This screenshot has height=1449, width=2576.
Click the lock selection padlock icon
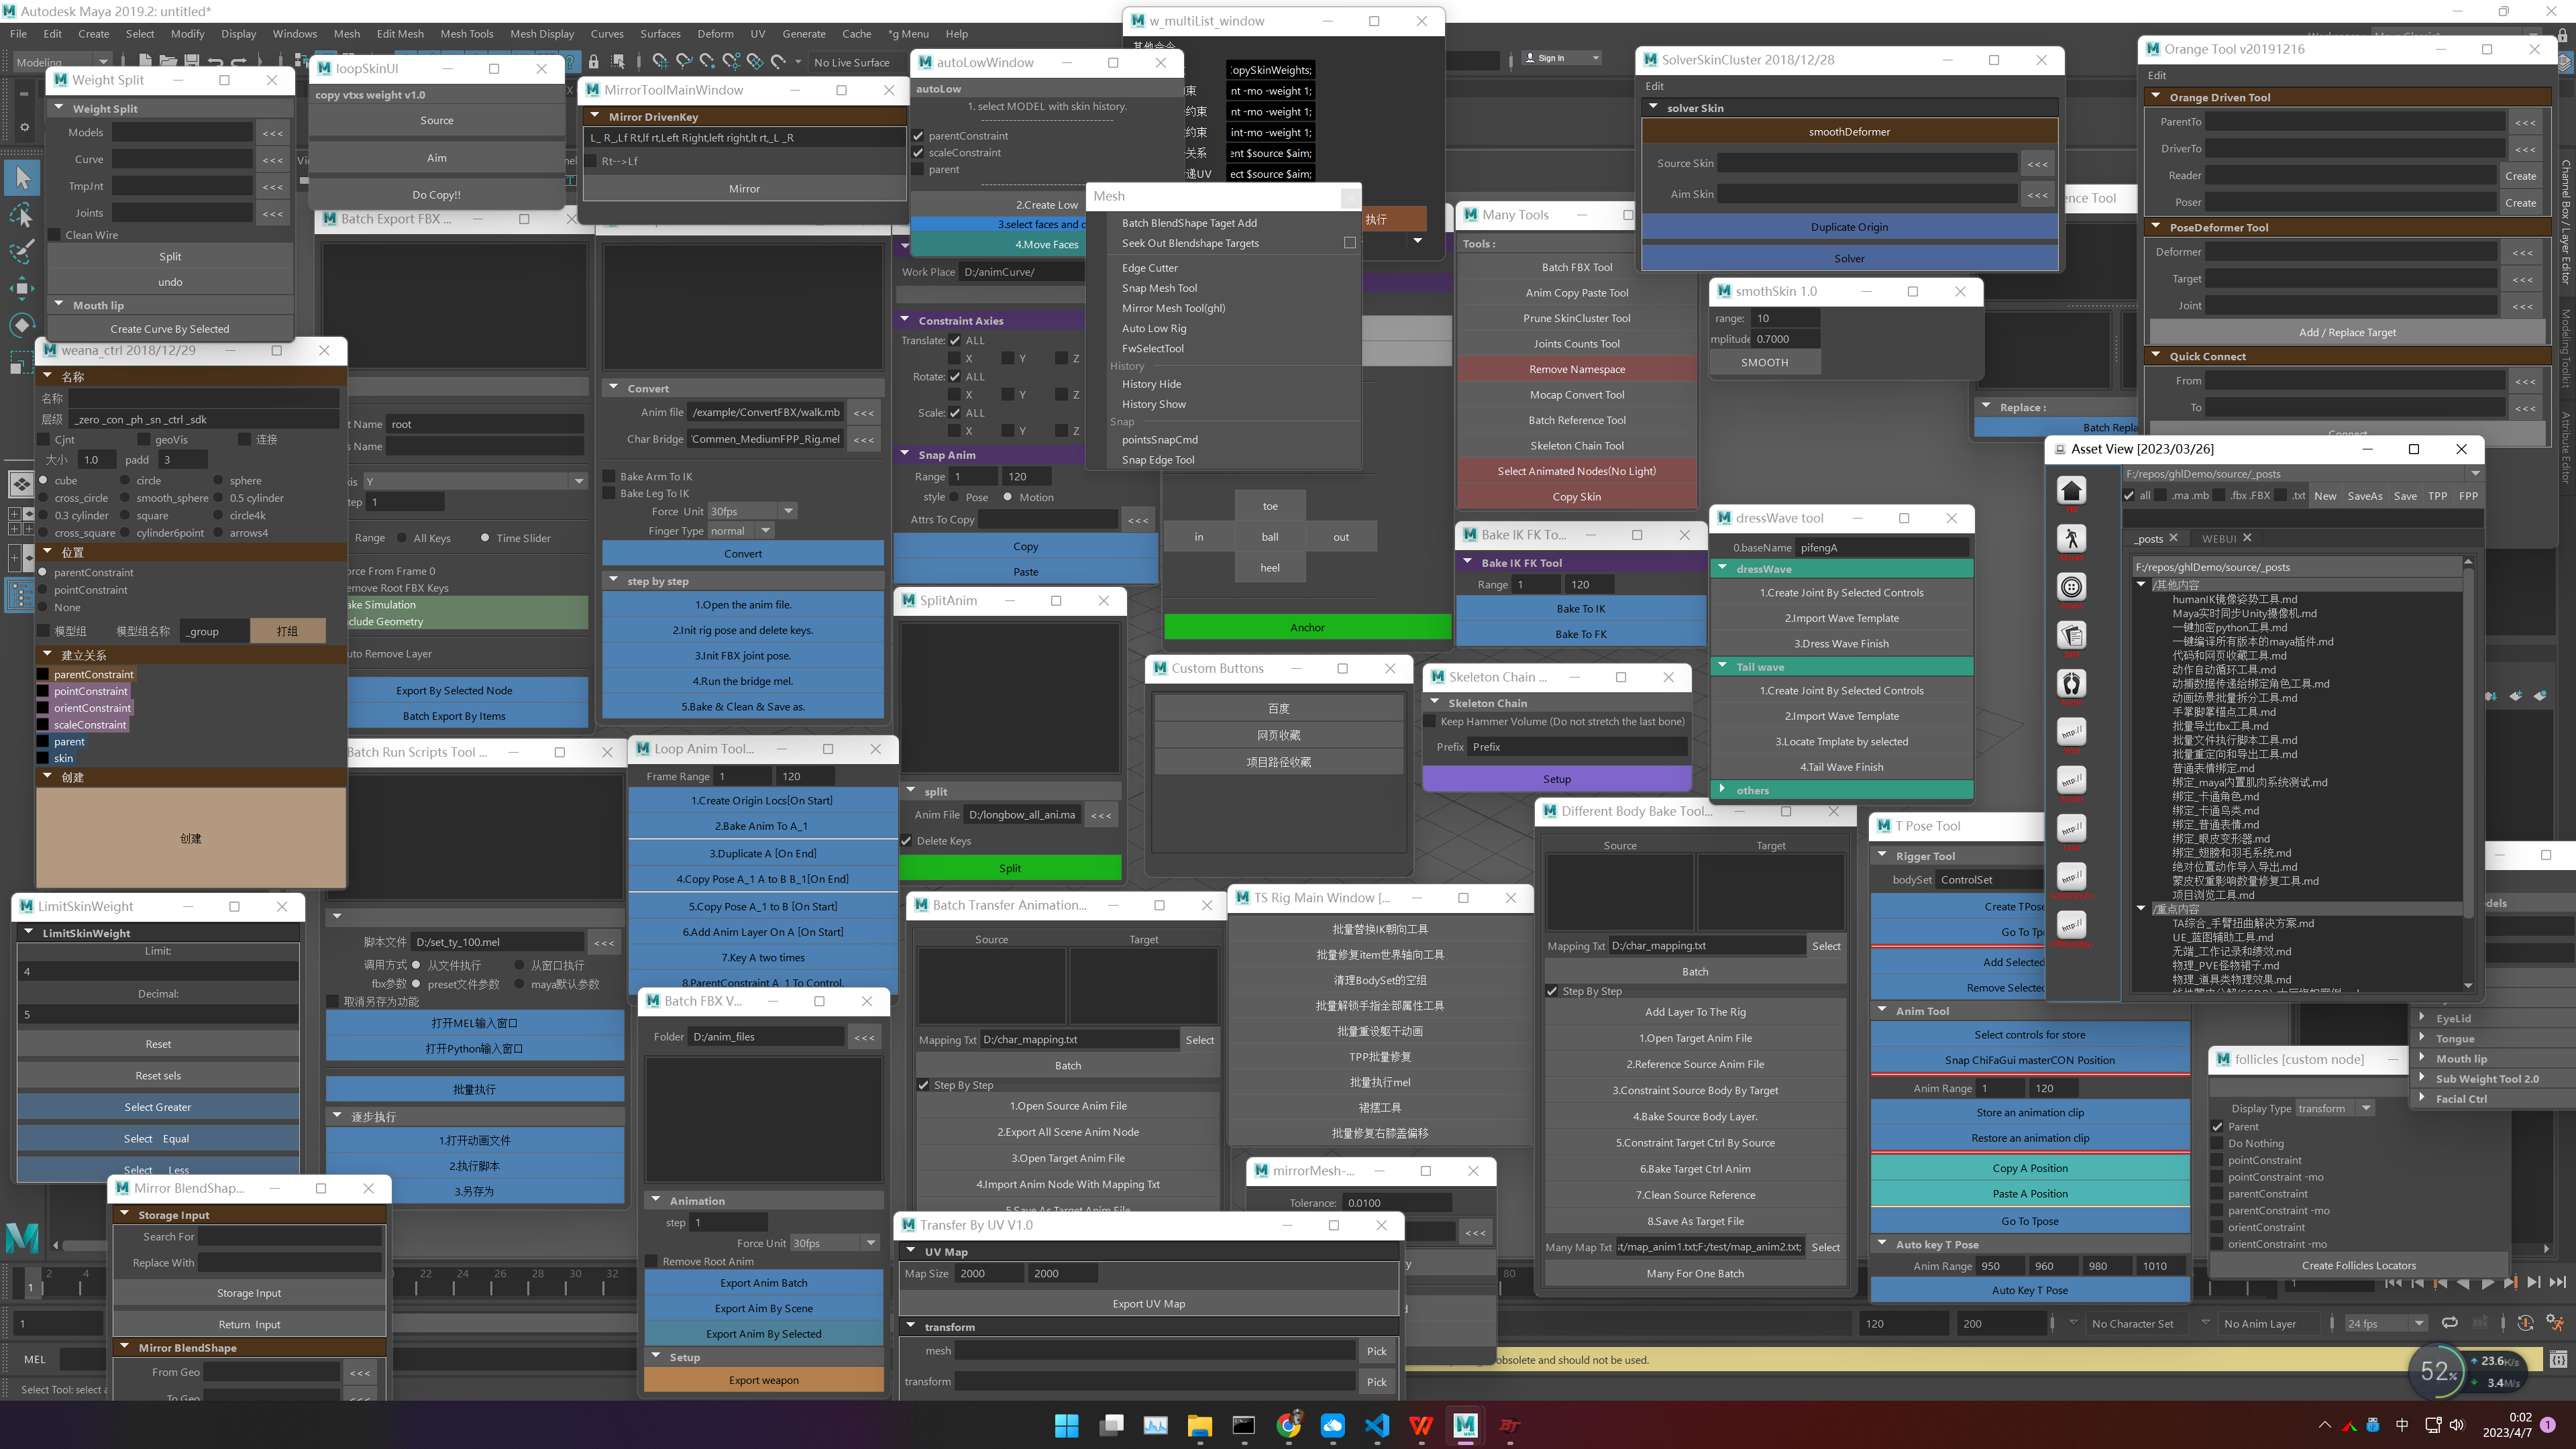tap(594, 62)
